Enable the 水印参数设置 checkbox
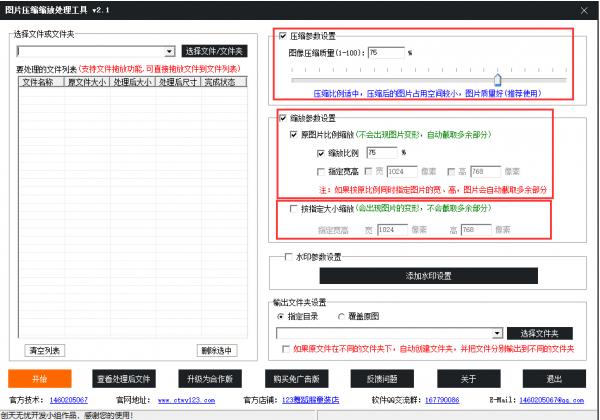The height and width of the screenshot is (420, 600). [x=289, y=257]
